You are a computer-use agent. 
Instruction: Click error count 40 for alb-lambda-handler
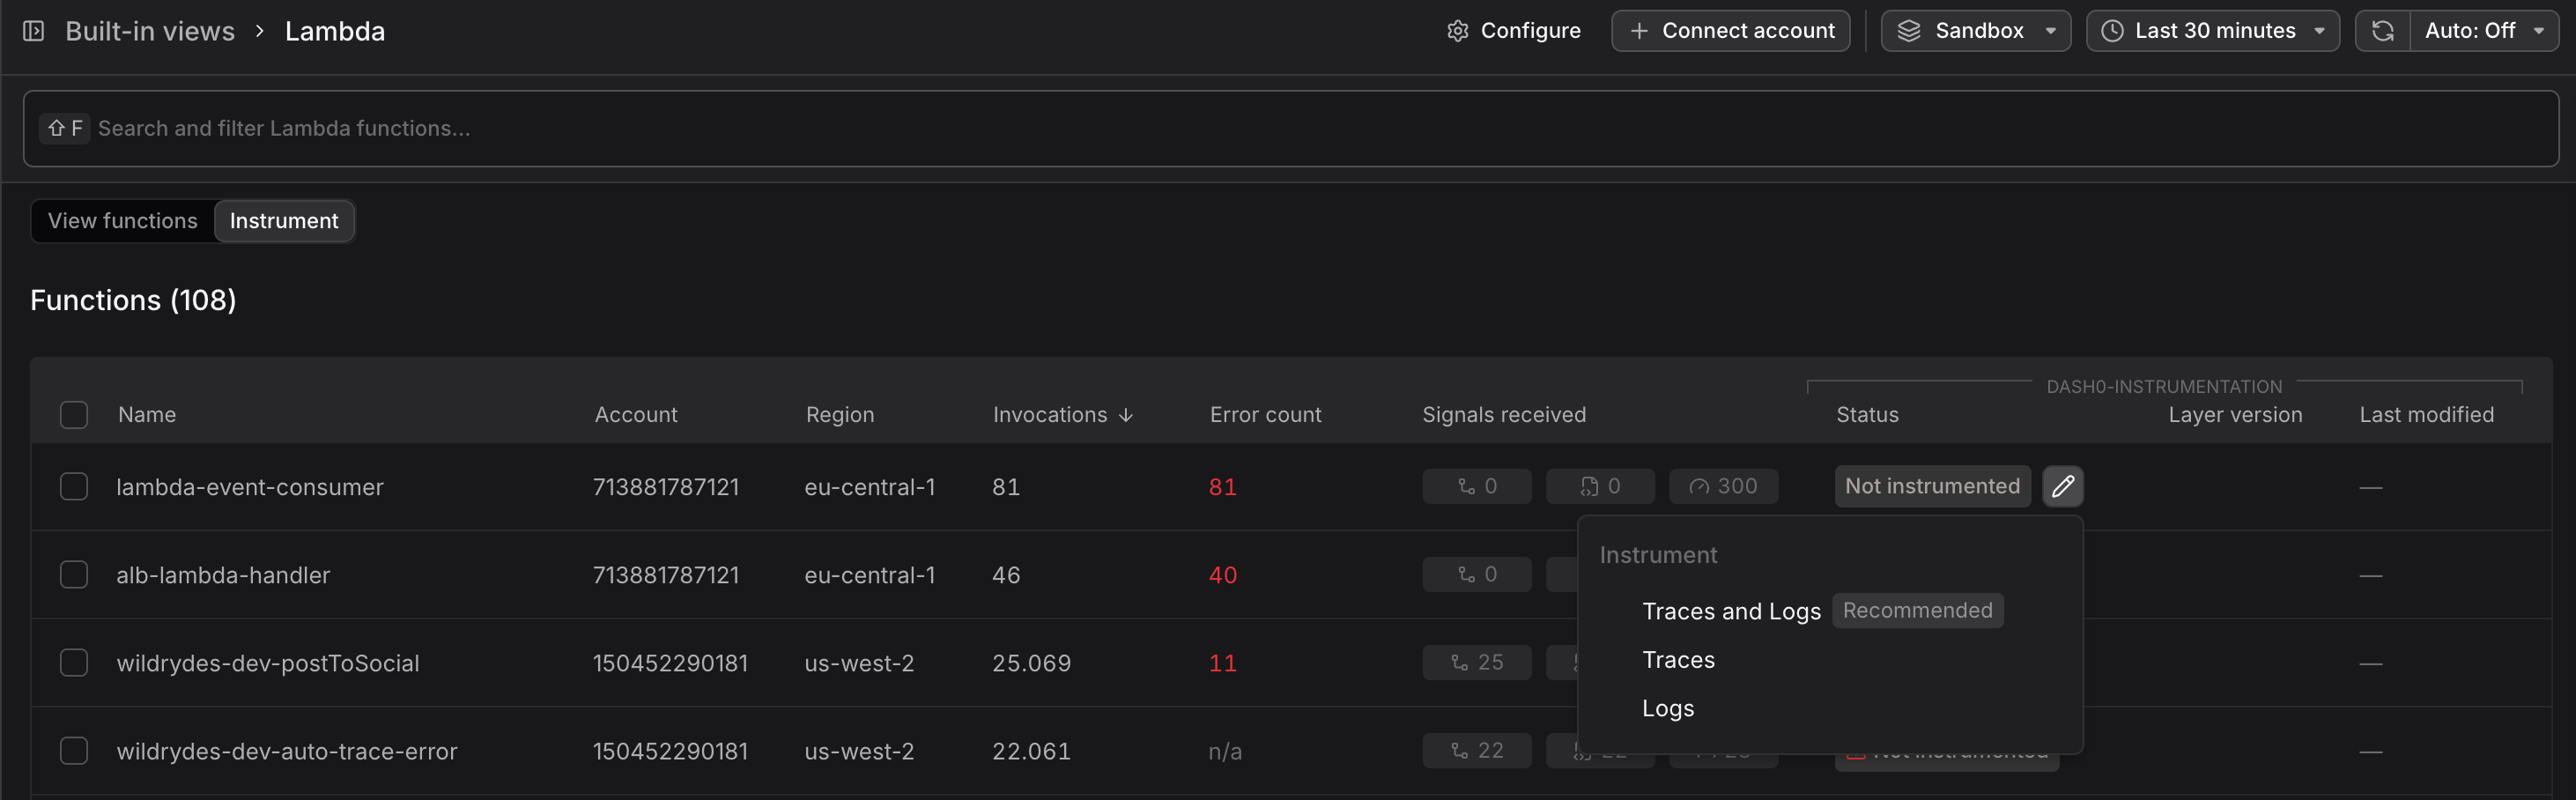[x=1223, y=575]
